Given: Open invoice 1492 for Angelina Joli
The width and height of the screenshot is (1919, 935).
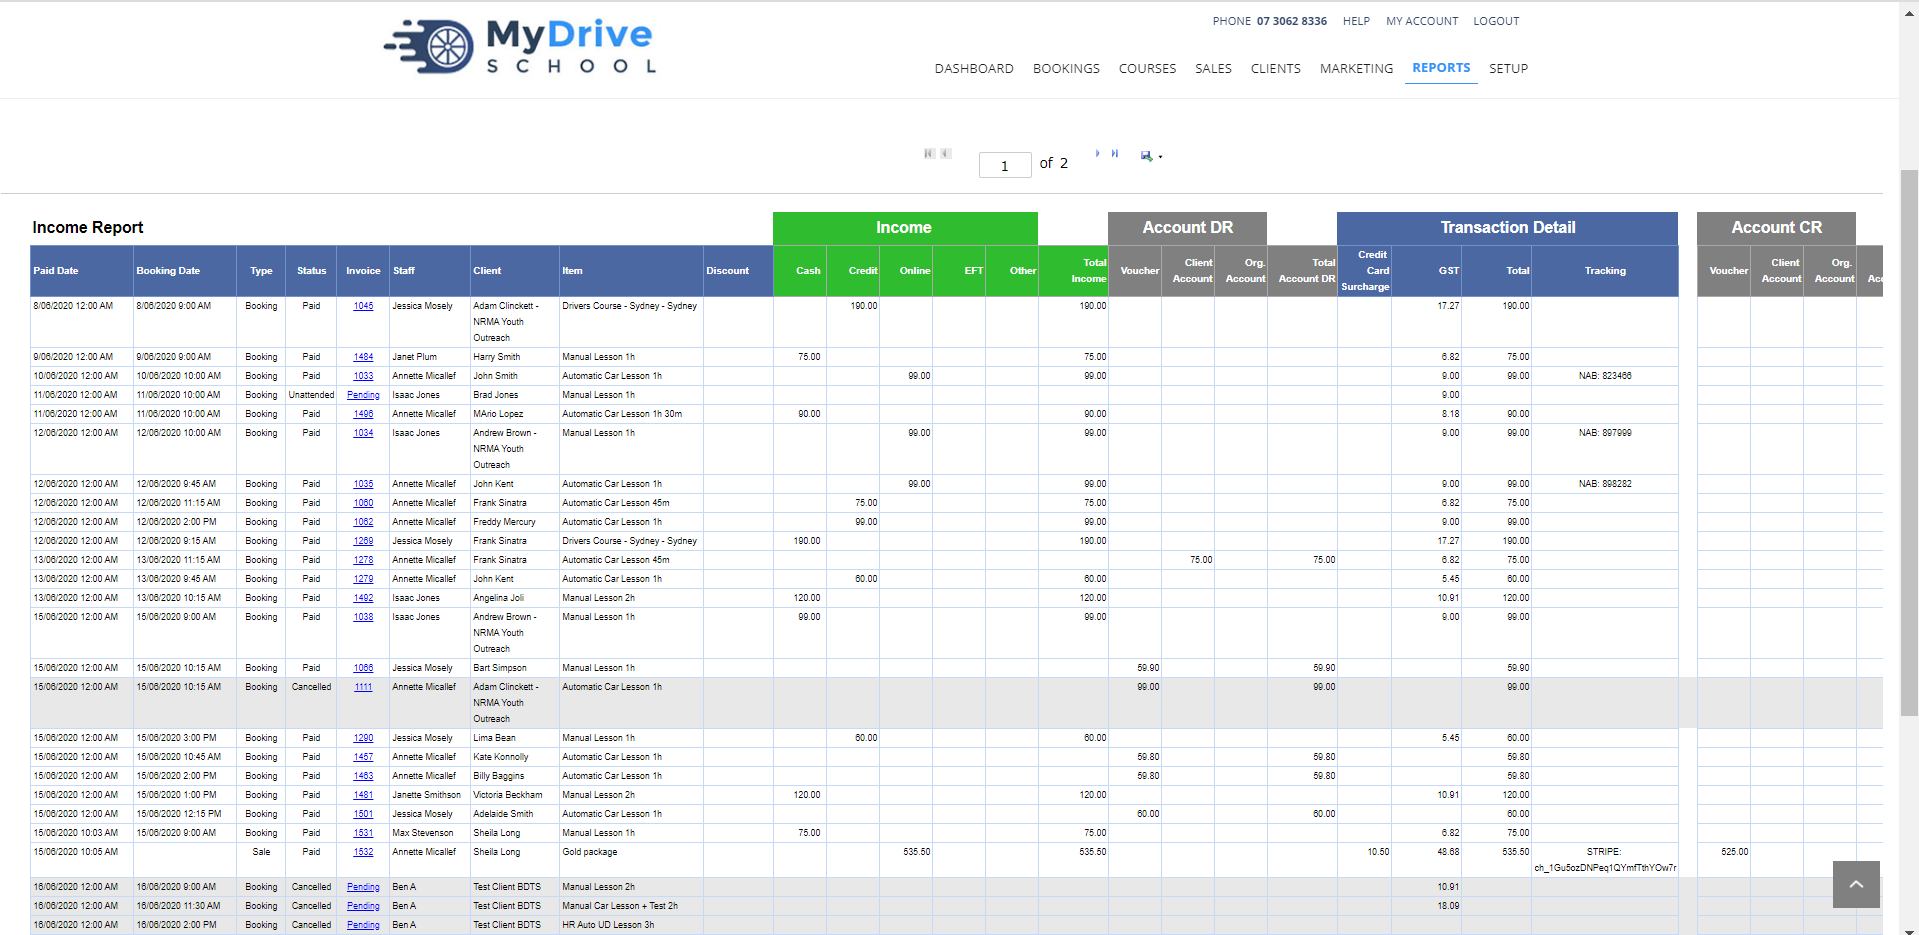Looking at the screenshot, I should (x=363, y=598).
